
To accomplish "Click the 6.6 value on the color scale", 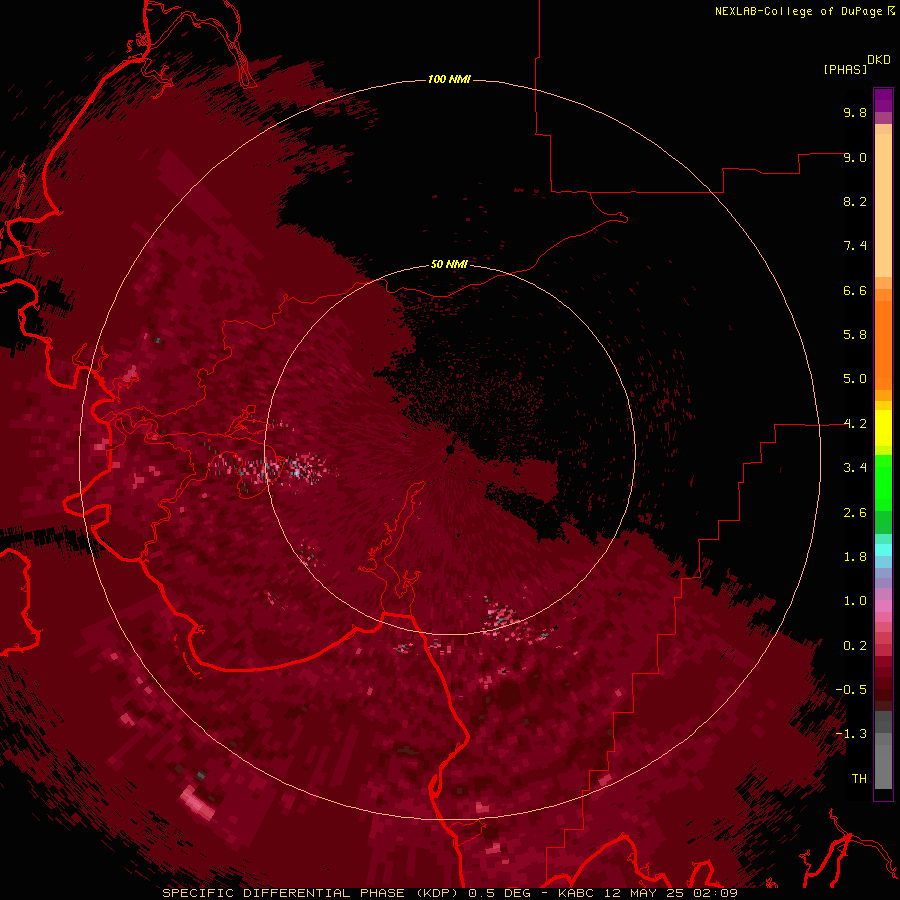I will [855, 290].
